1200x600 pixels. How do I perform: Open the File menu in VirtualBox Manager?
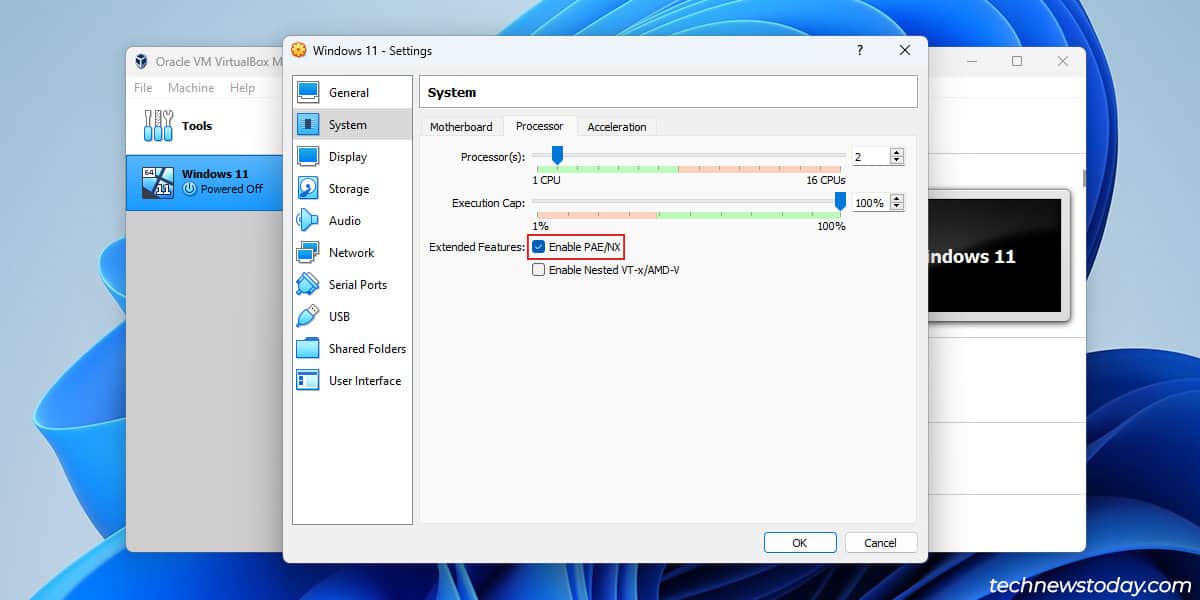click(x=143, y=88)
